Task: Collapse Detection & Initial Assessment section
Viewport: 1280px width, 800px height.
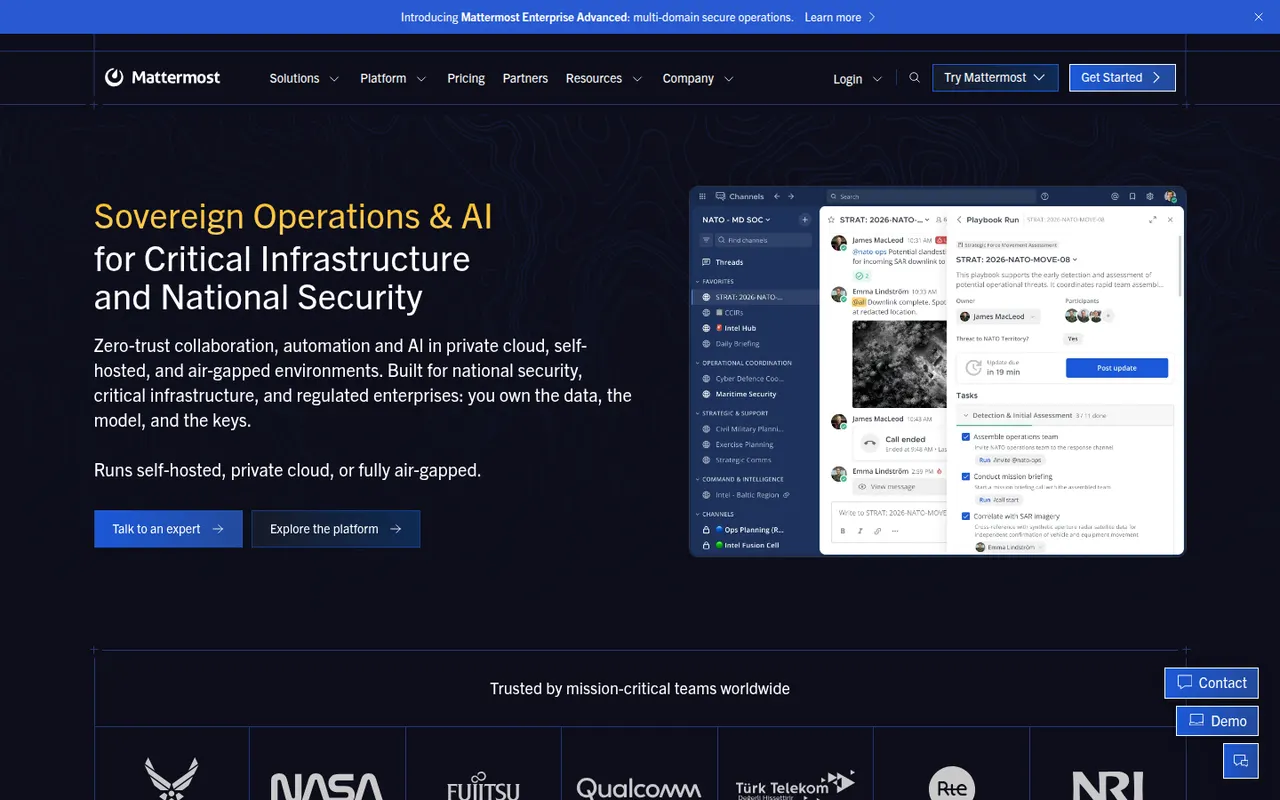Action: [x=1064, y=415]
